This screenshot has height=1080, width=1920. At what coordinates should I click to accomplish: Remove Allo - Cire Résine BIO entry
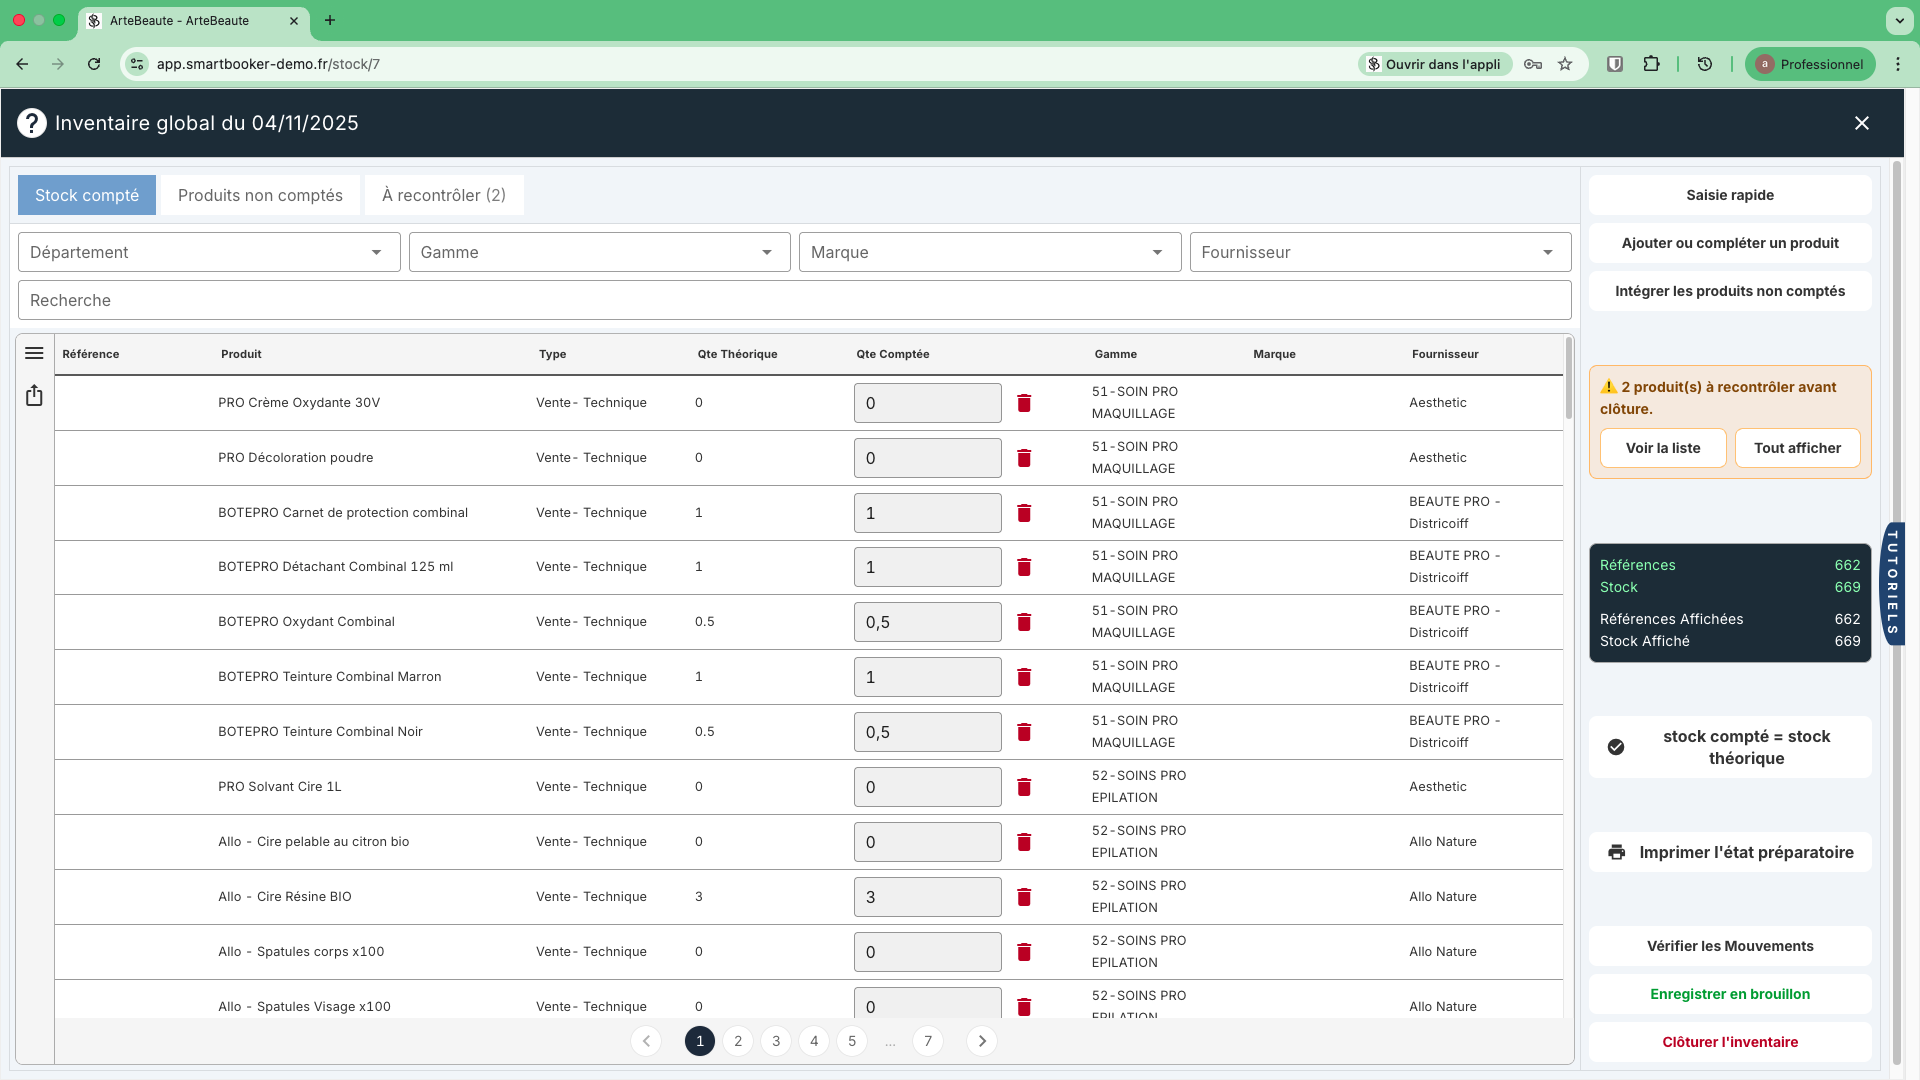coord(1024,897)
